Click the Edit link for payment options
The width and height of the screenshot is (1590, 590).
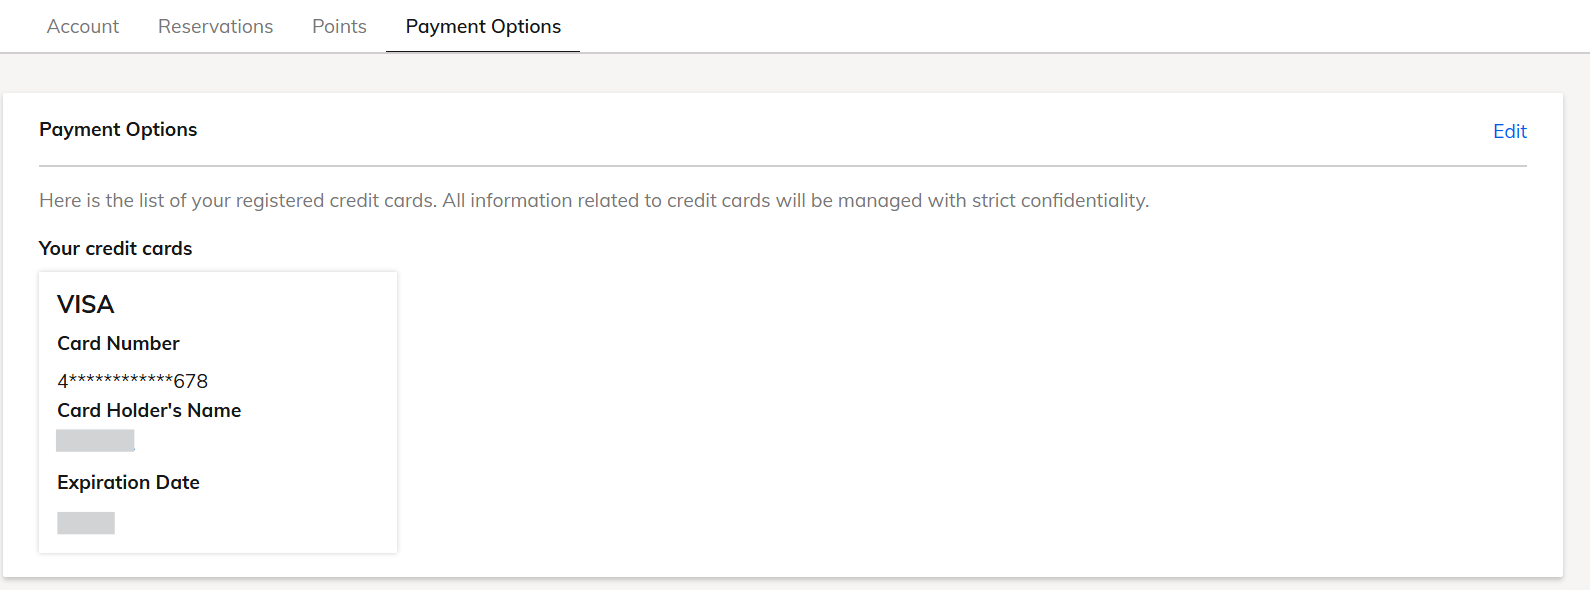1509,131
